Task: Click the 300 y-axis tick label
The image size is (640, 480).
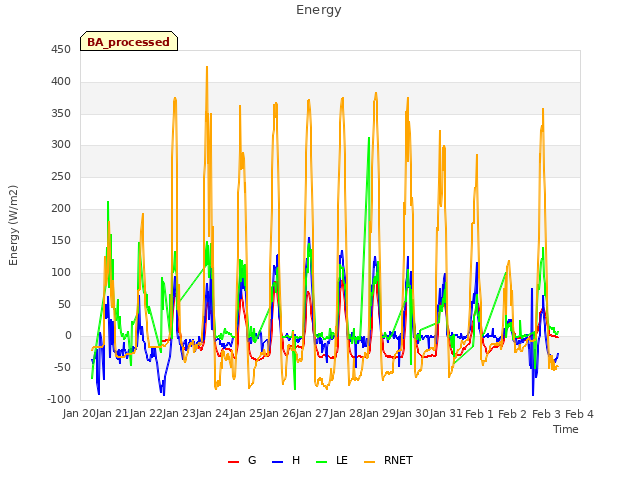Action: pos(61,144)
